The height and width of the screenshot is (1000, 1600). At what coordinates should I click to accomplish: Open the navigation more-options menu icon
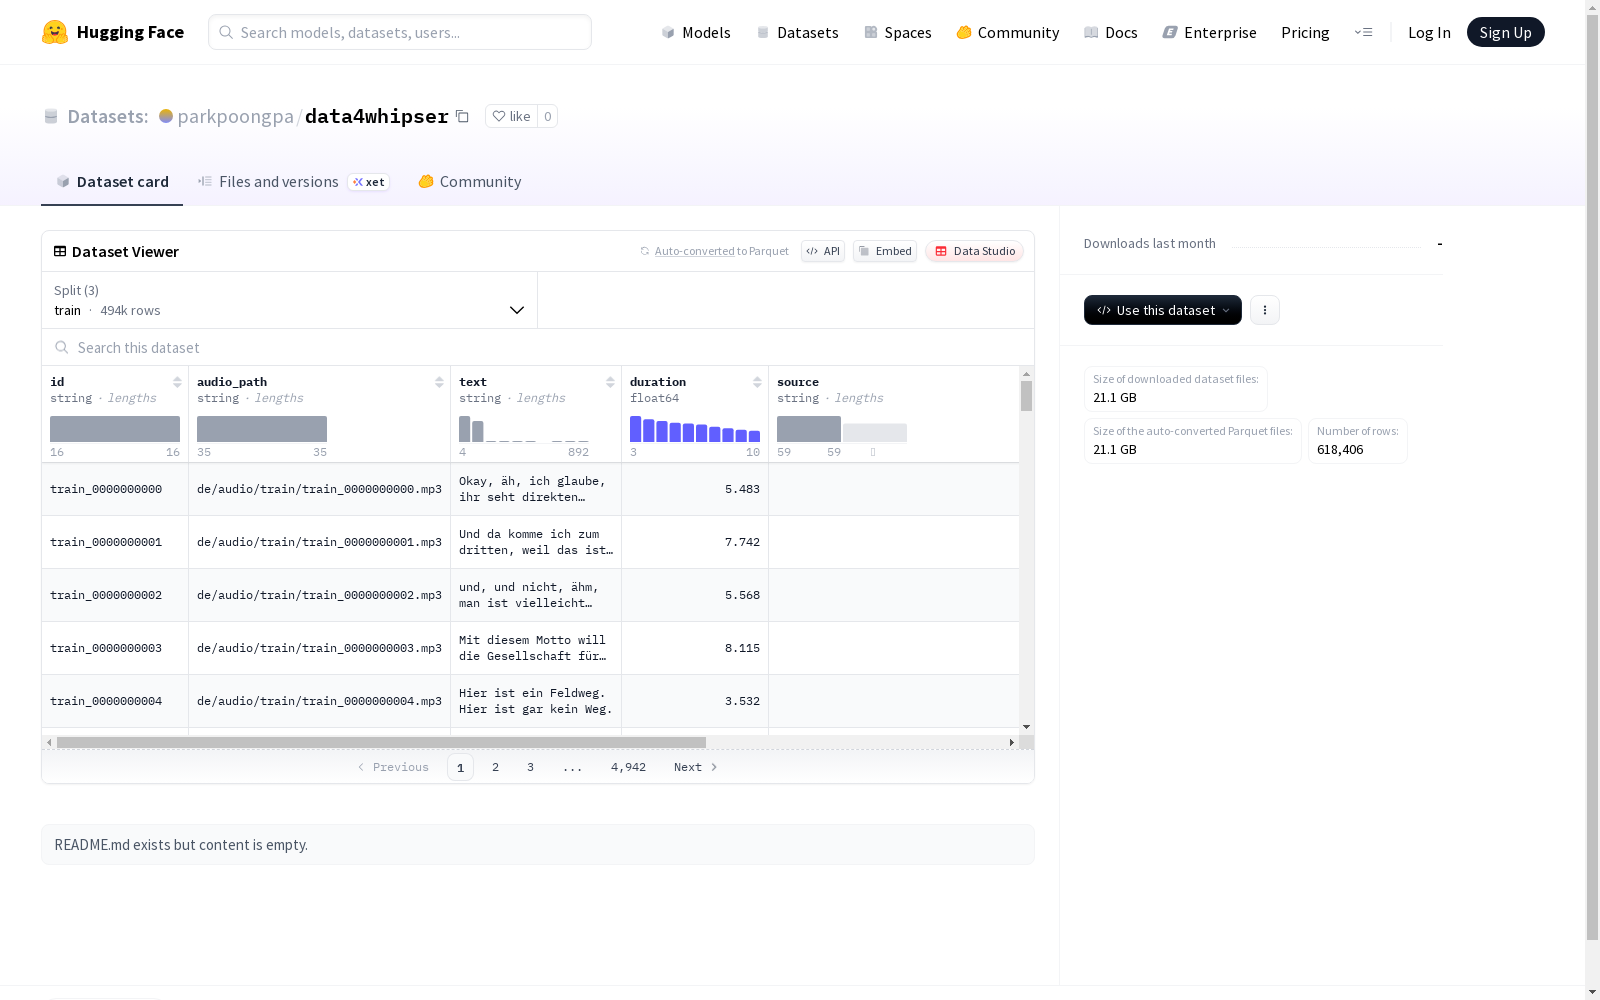click(x=1363, y=32)
